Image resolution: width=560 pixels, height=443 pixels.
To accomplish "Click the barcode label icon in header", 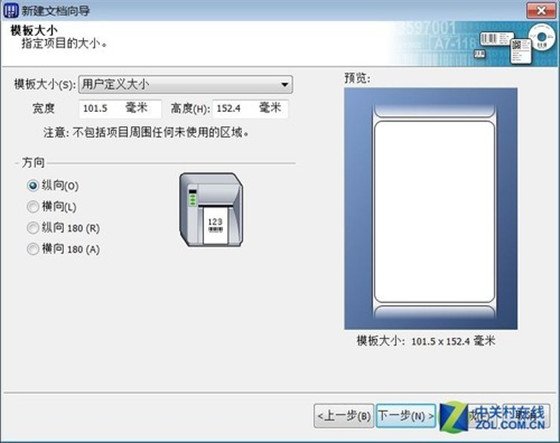I will click(496, 39).
